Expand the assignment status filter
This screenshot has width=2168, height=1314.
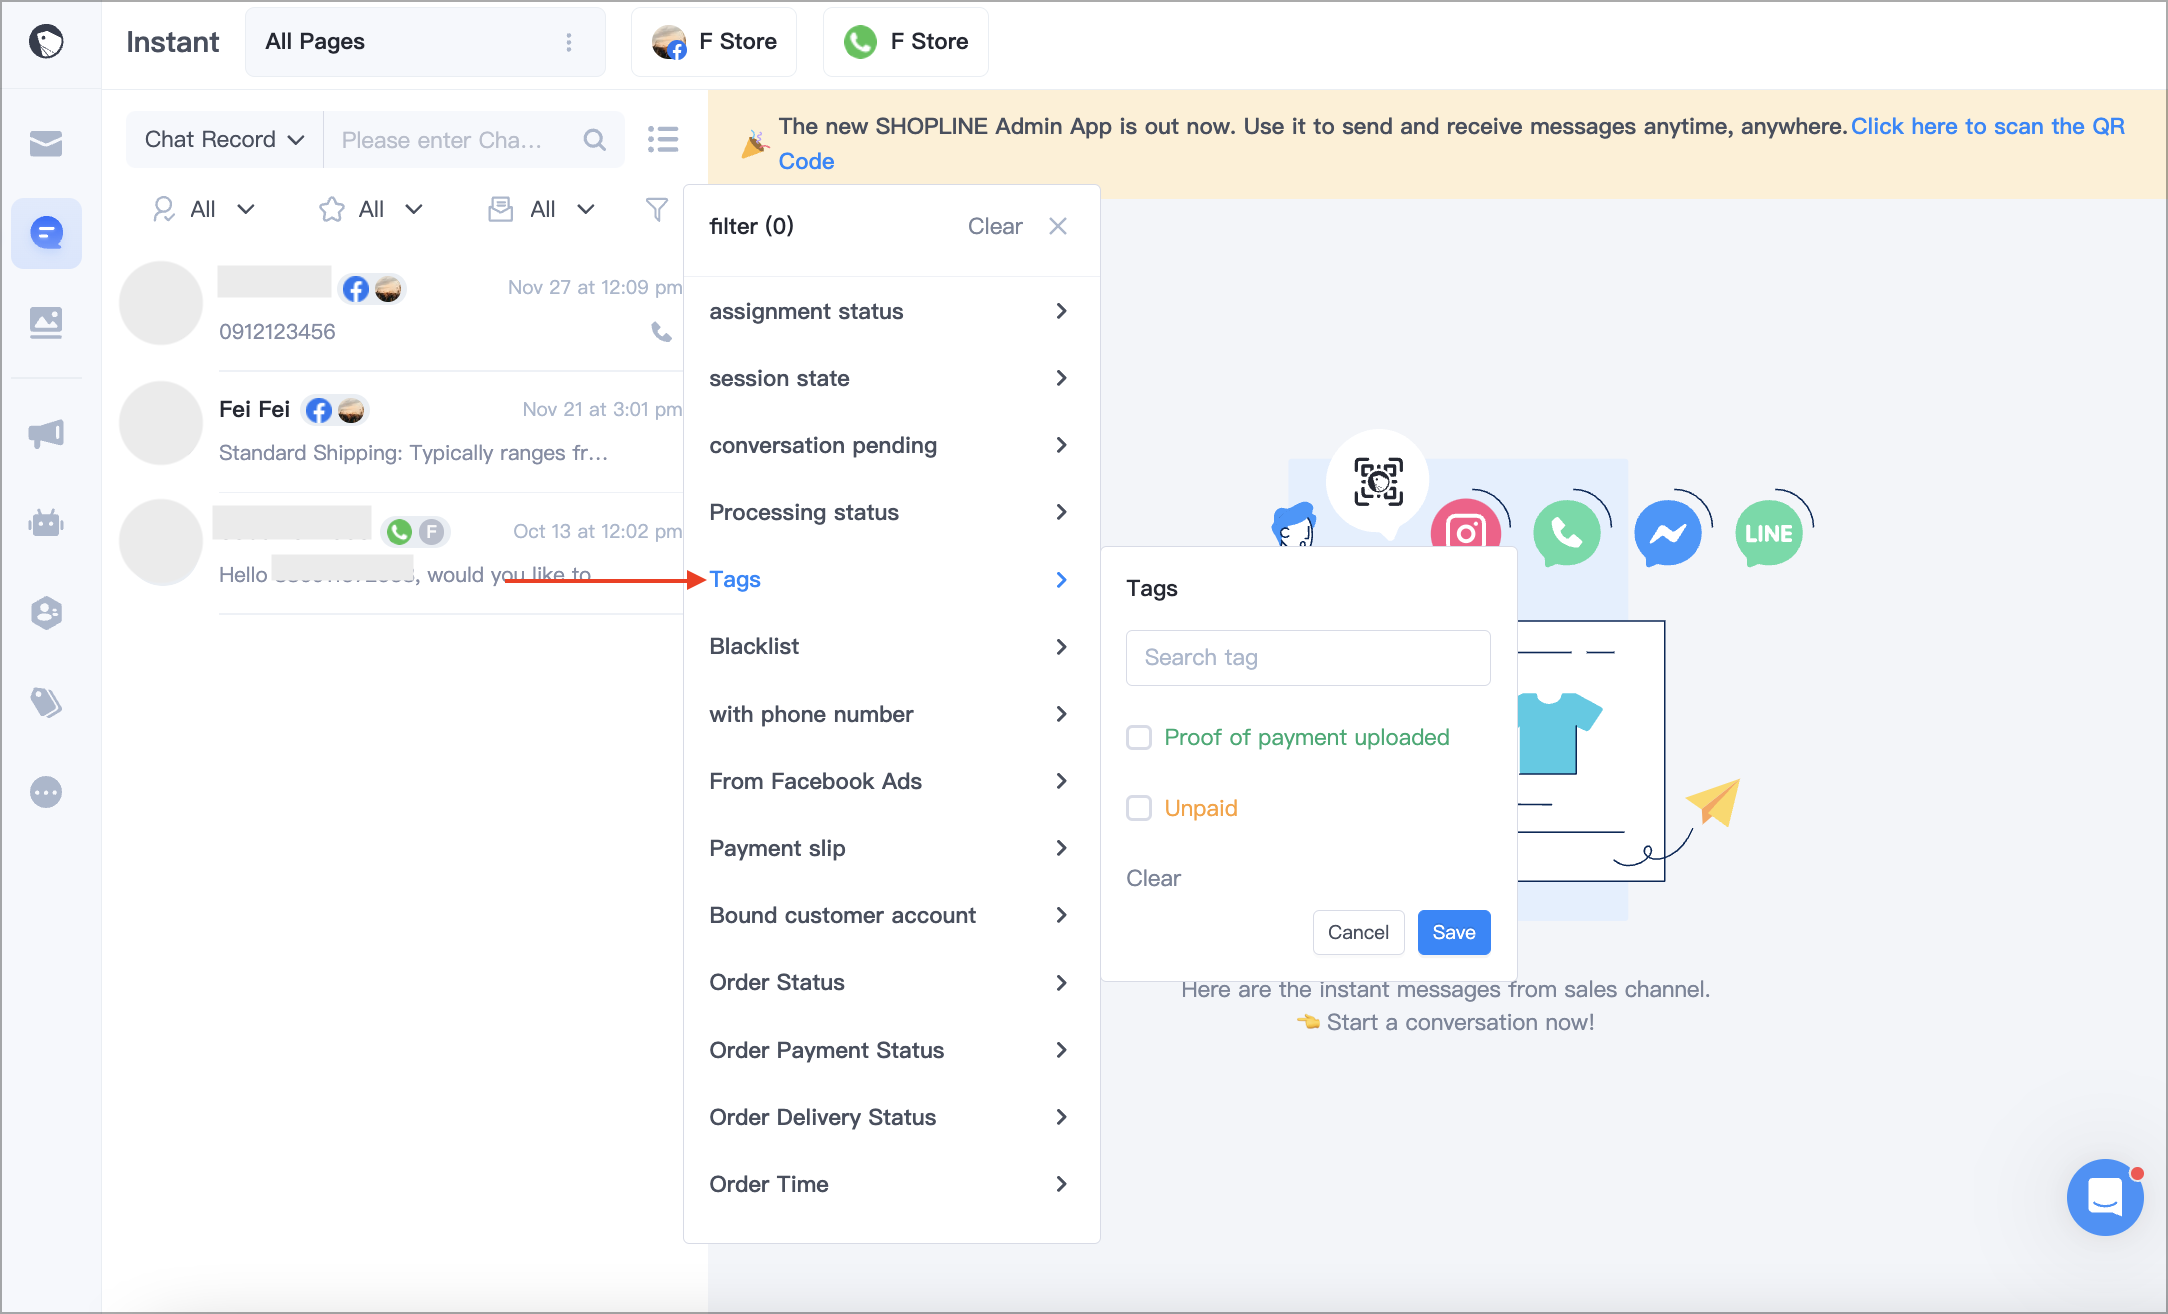(890, 311)
